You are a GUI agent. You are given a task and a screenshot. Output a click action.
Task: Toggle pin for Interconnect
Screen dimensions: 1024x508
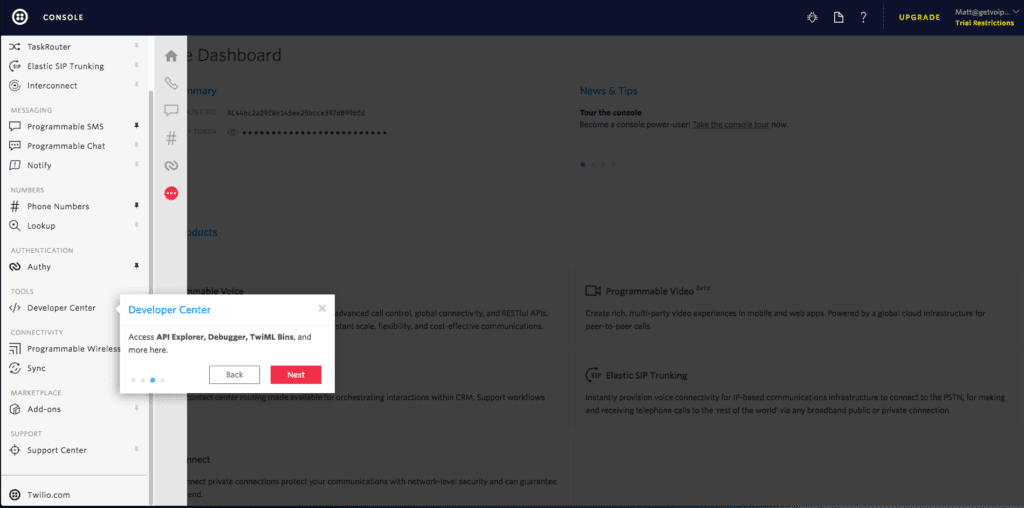point(136,86)
